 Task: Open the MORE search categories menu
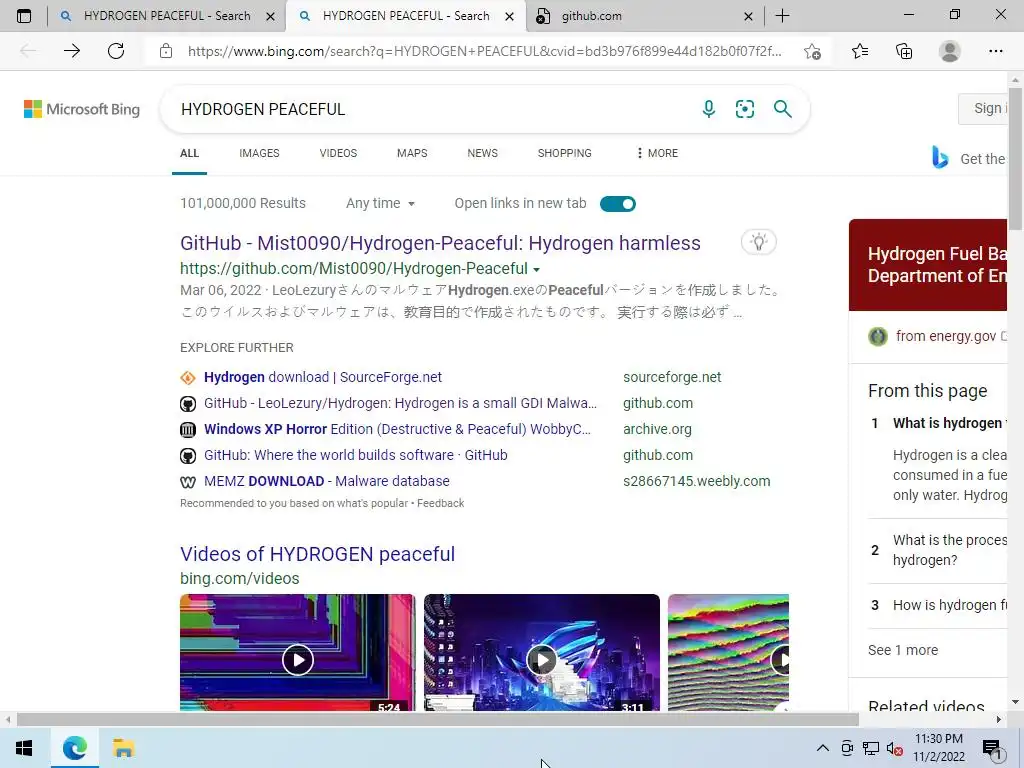tap(657, 153)
